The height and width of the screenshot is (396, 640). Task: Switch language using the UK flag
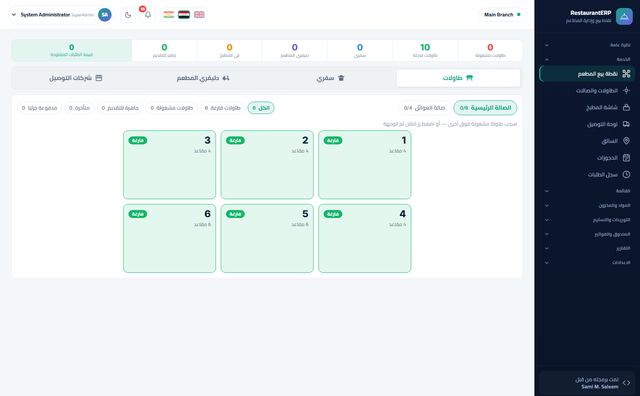tap(199, 15)
